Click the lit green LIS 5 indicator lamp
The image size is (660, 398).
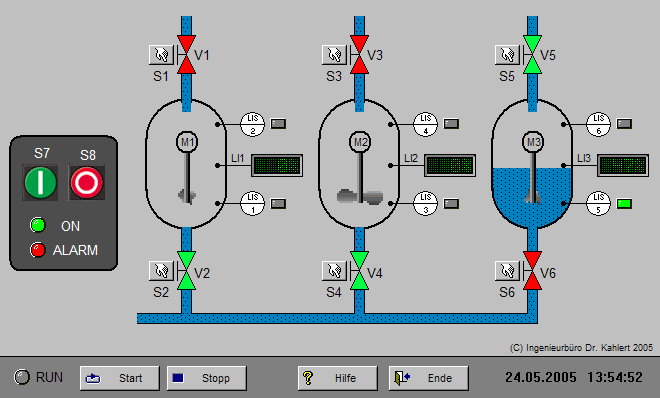tap(624, 204)
